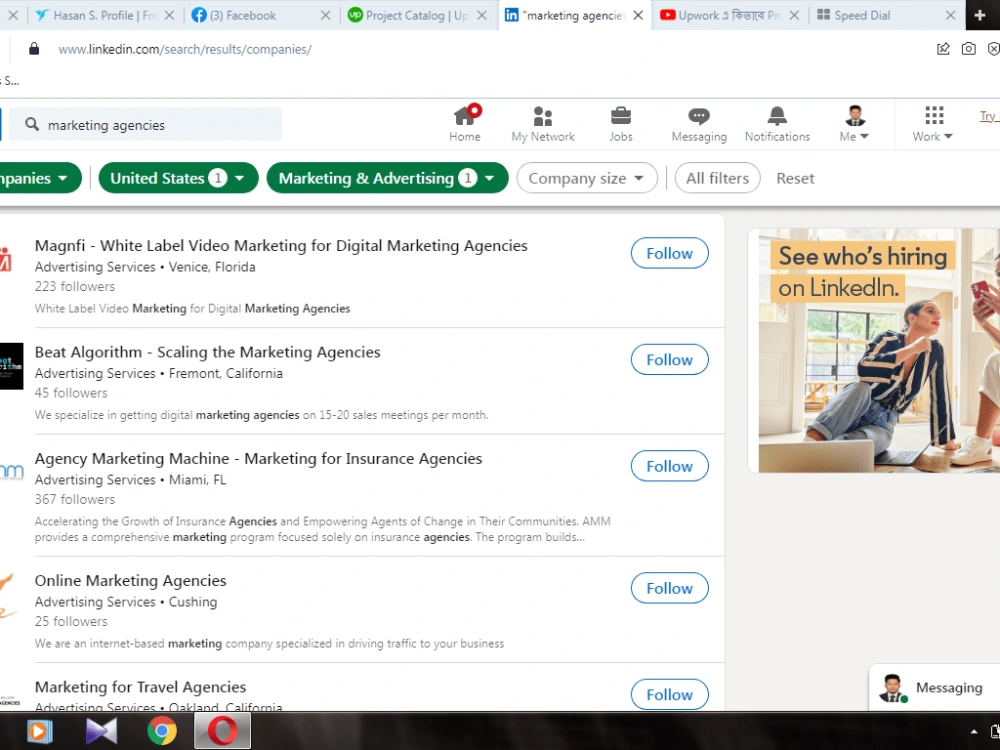The image size is (1000, 750).
Task: Open the Work apps grid menu
Action: pyautogui.click(x=933, y=124)
